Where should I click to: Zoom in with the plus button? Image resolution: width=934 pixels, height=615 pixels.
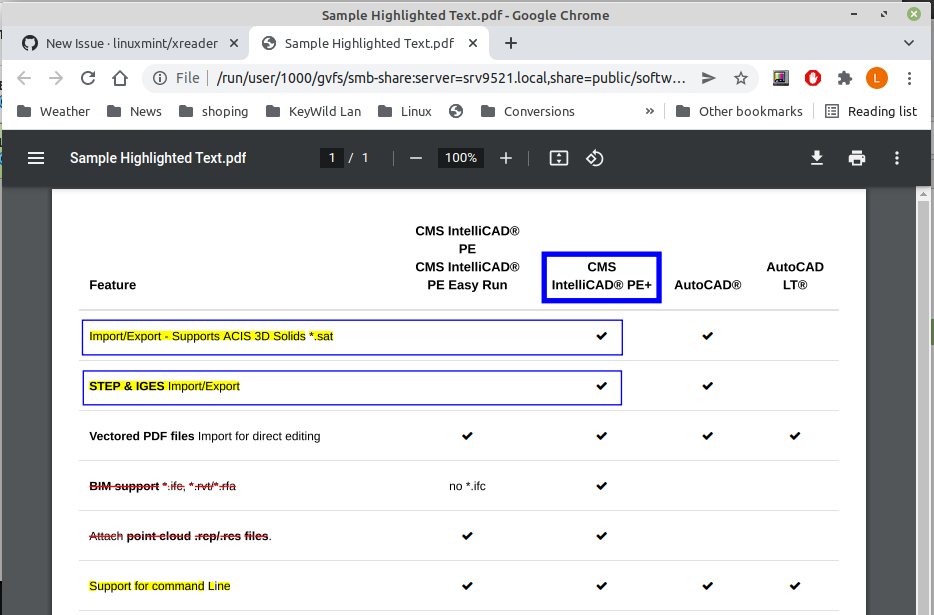pos(506,158)
